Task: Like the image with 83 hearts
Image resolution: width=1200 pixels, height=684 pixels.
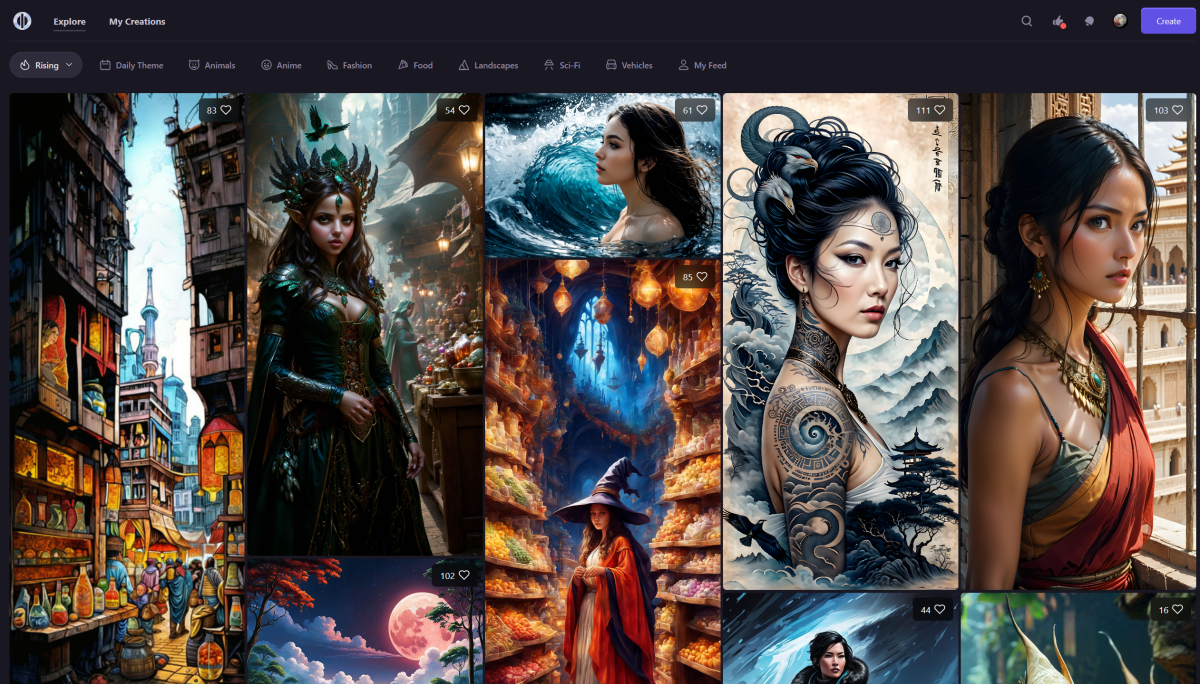Action: 226,110
